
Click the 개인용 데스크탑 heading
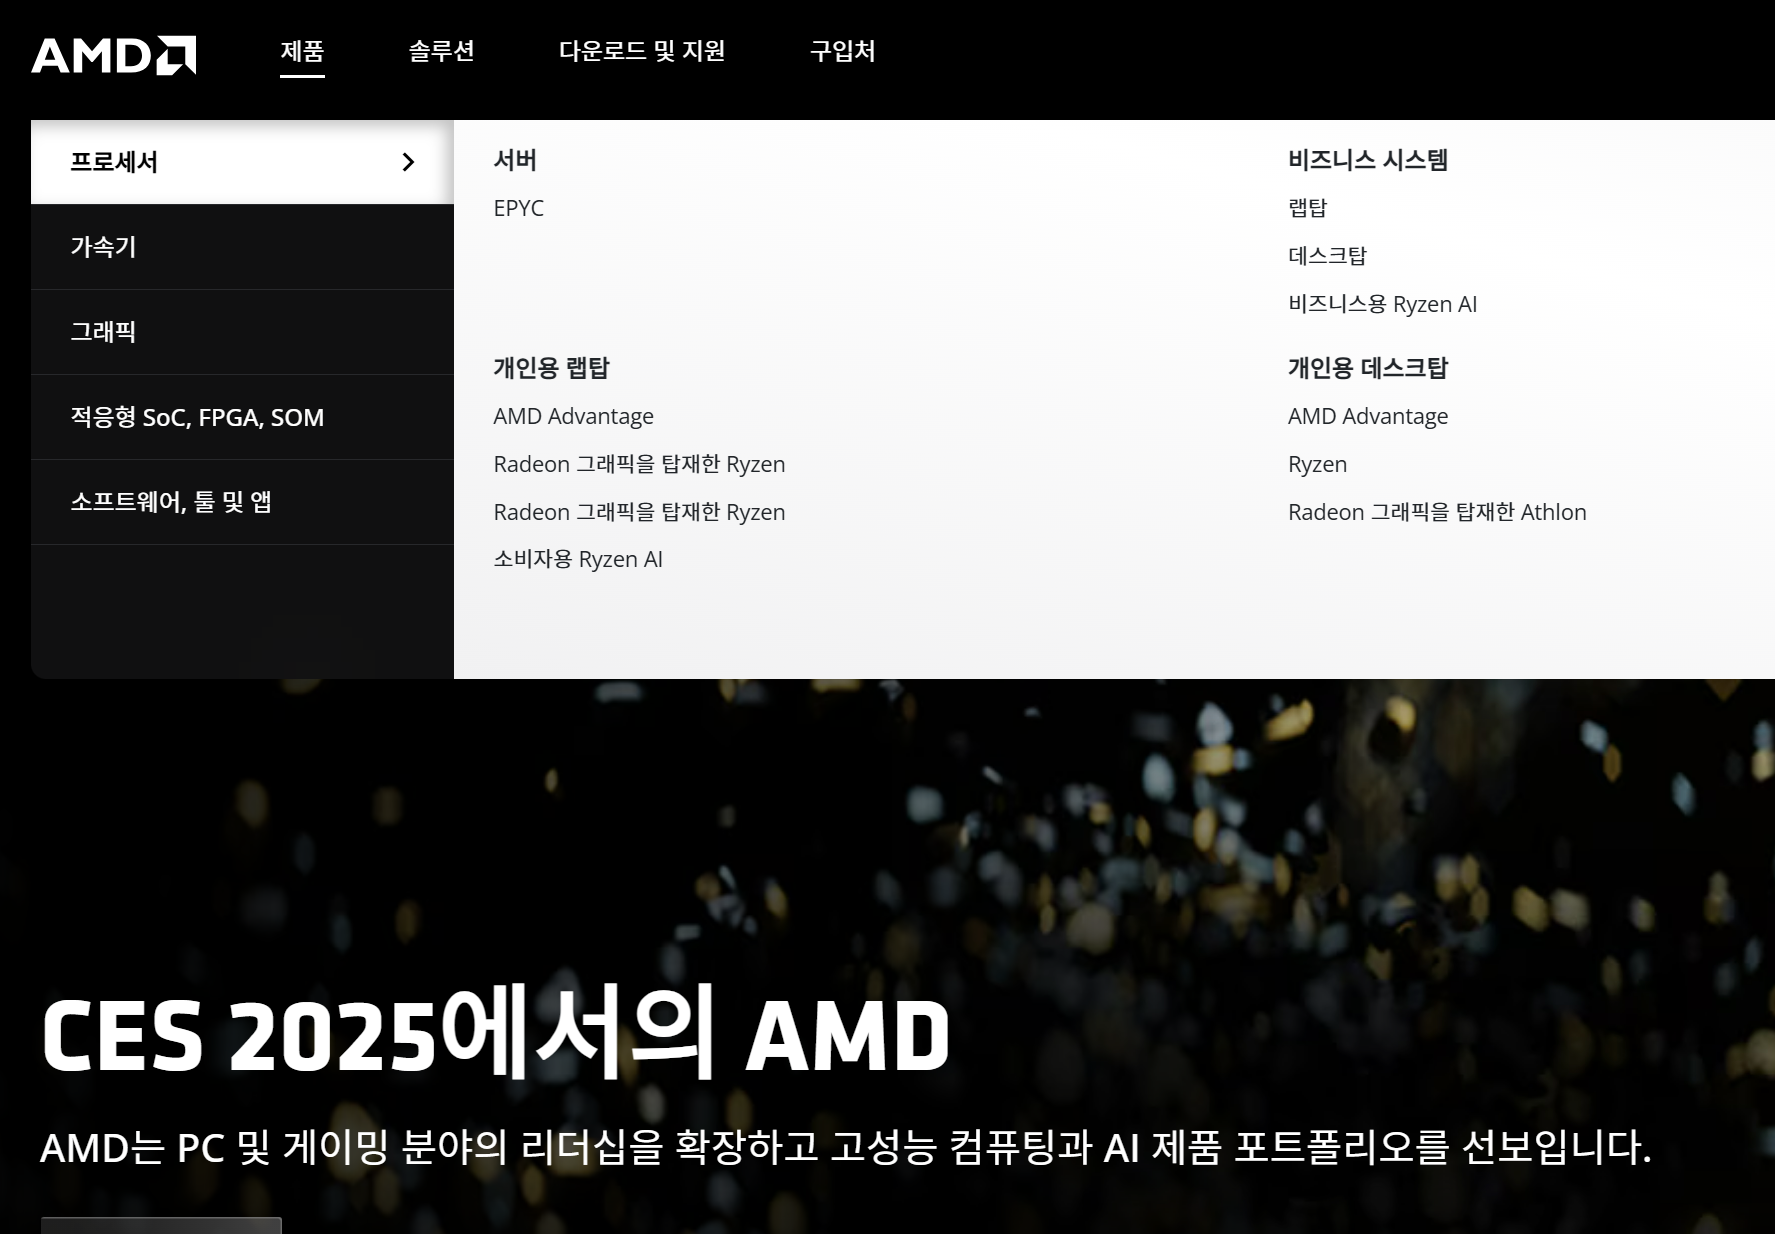click(1368, 368)
